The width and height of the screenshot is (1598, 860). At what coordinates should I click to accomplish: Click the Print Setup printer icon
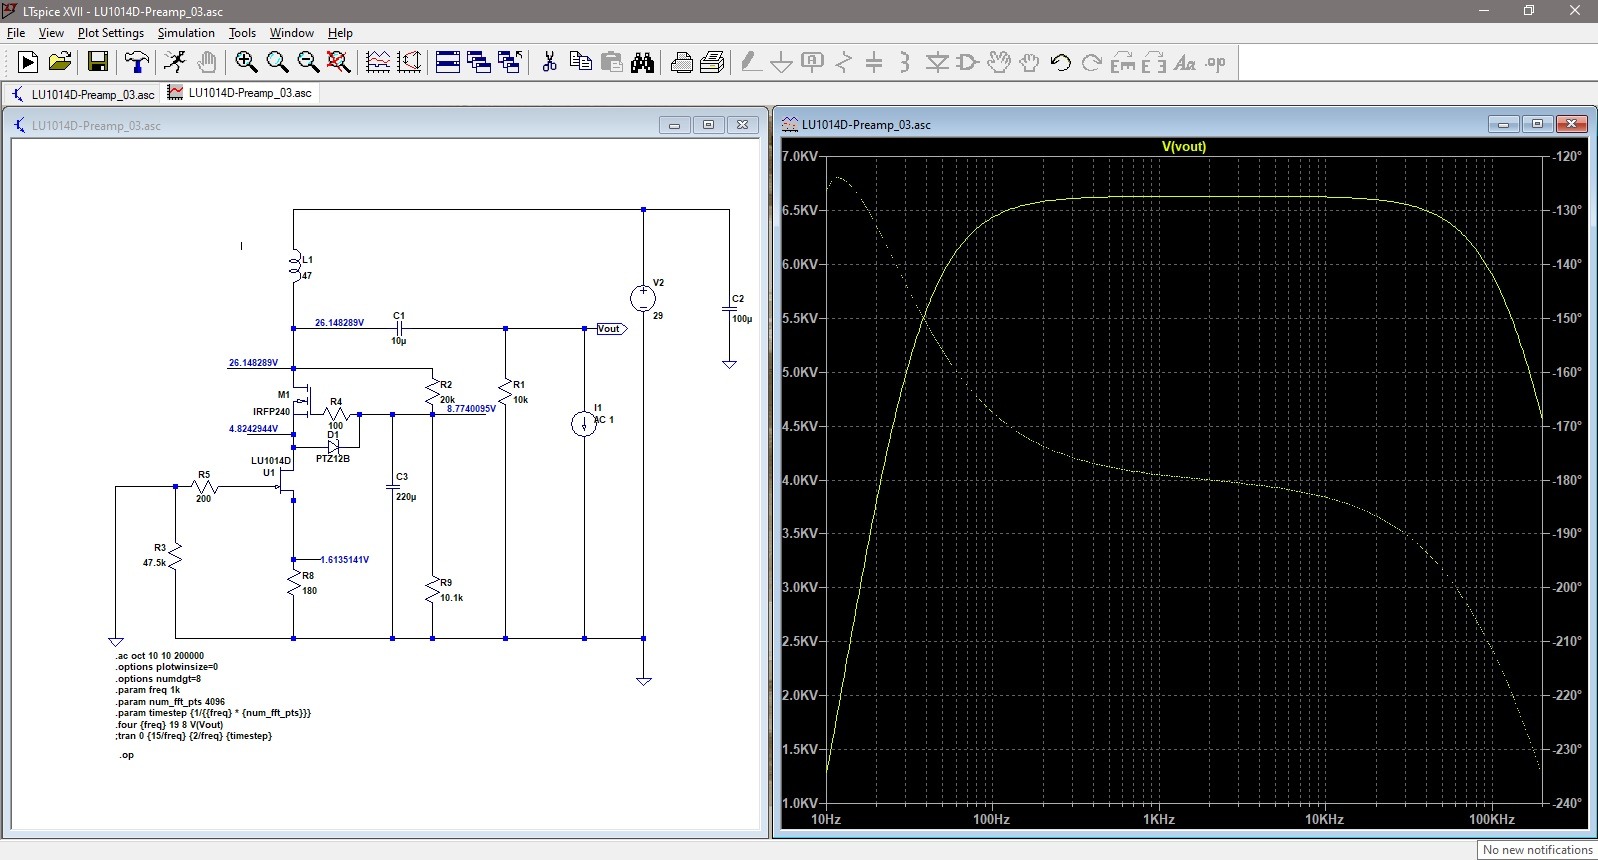(x=682, y=63)
